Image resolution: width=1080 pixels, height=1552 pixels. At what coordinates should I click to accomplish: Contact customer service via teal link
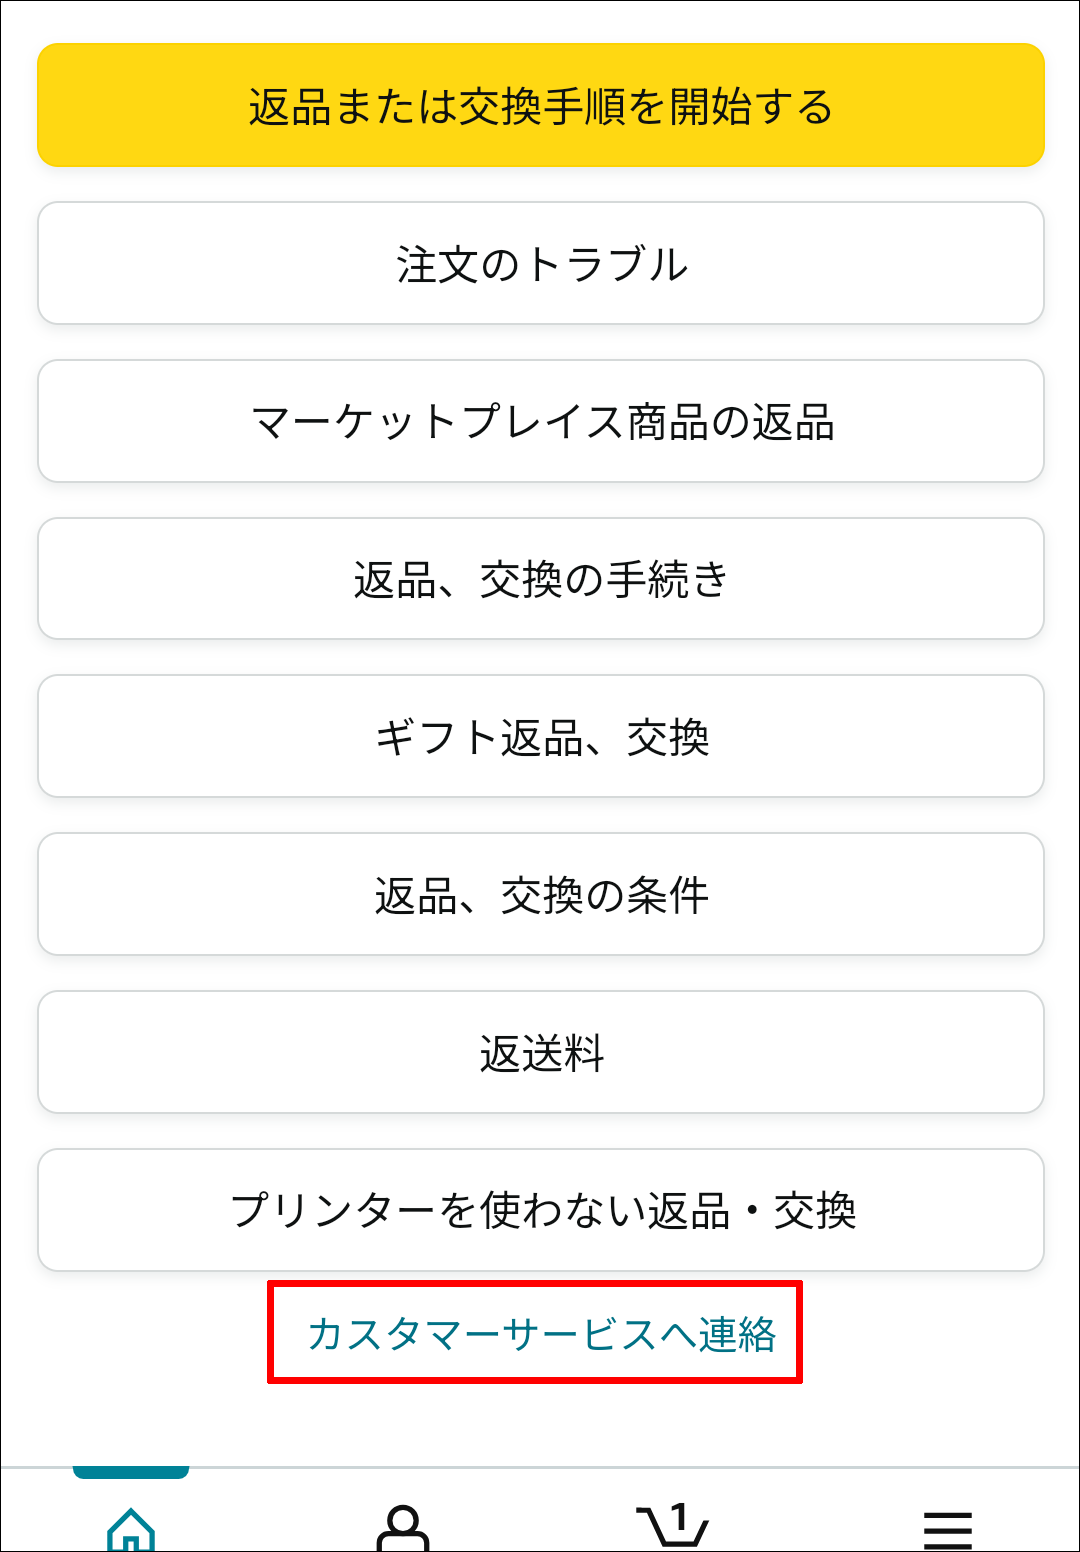coord(541,1334)
